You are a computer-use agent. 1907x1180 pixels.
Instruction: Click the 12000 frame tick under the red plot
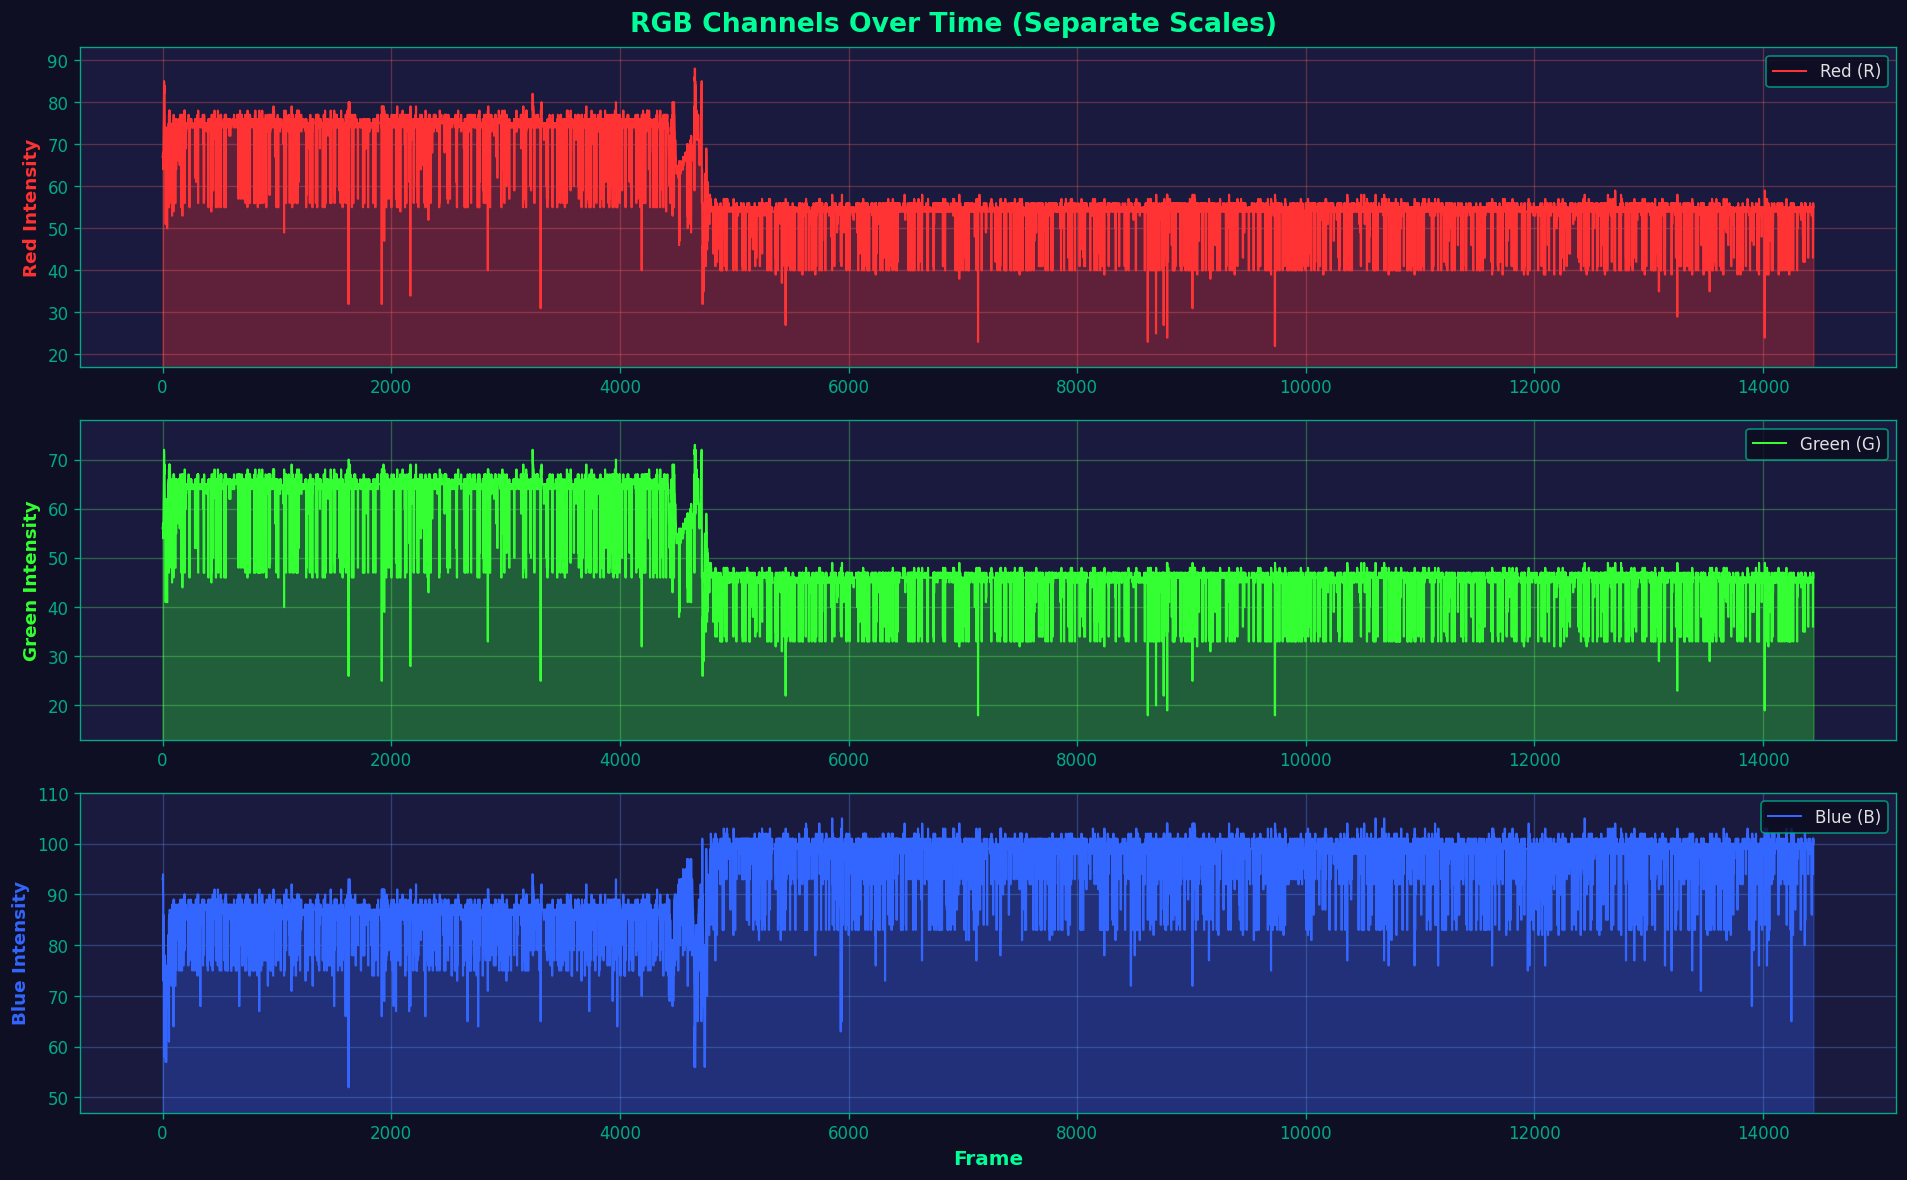pyautogui.click(x=1534, y=387)
